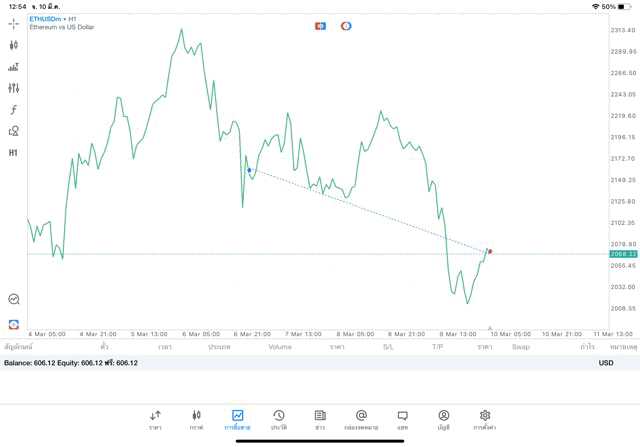Switch to the กราฟ (Chart) bottom tab
Screen dimensions: 640x447
[x=196, y=419]
